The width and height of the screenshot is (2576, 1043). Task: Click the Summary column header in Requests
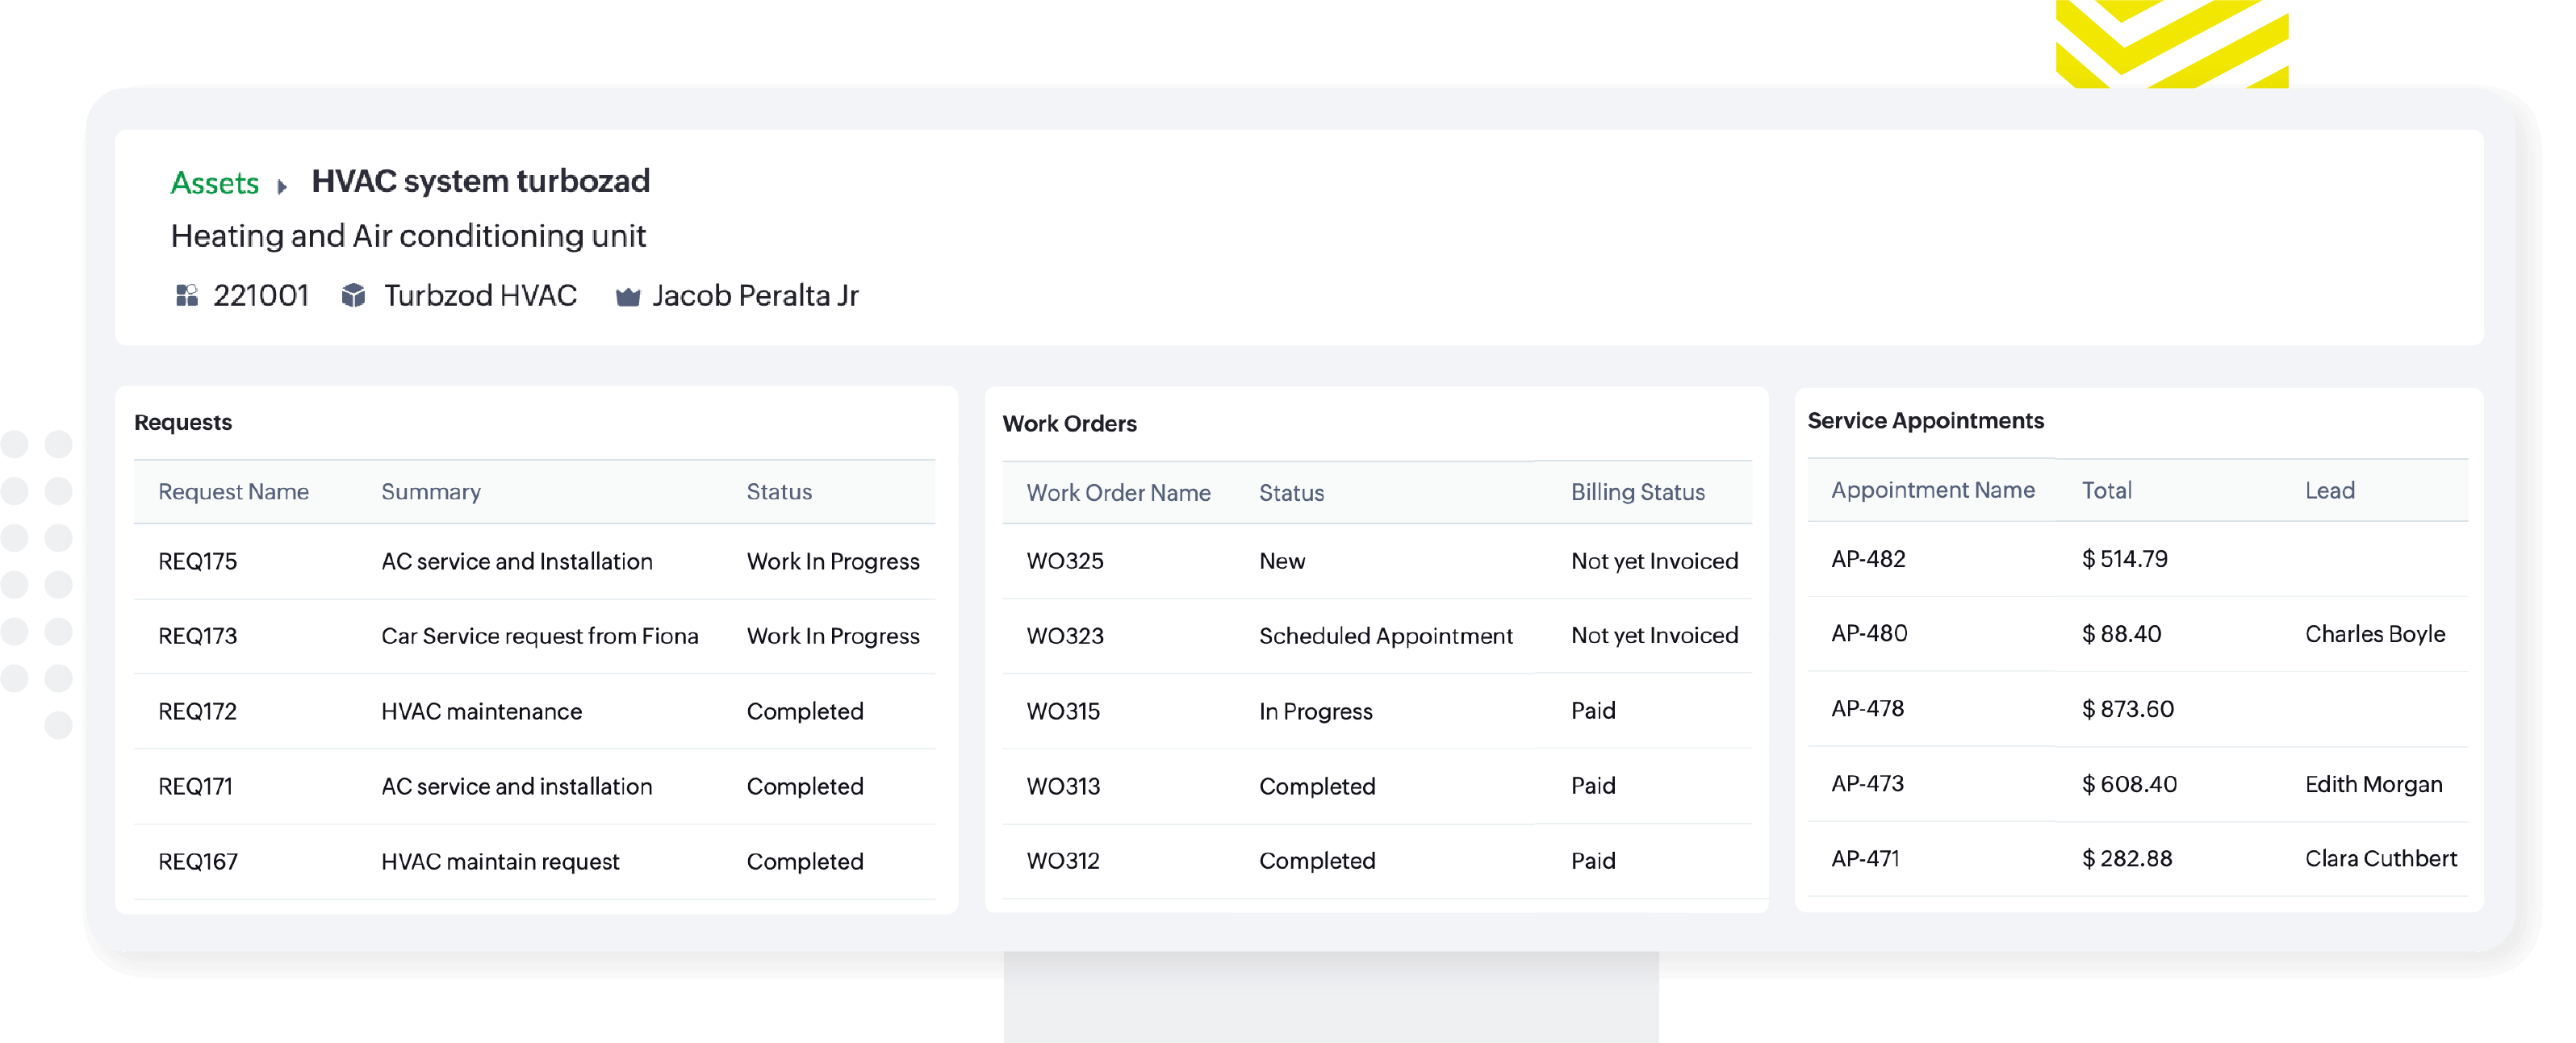(430, 491)
